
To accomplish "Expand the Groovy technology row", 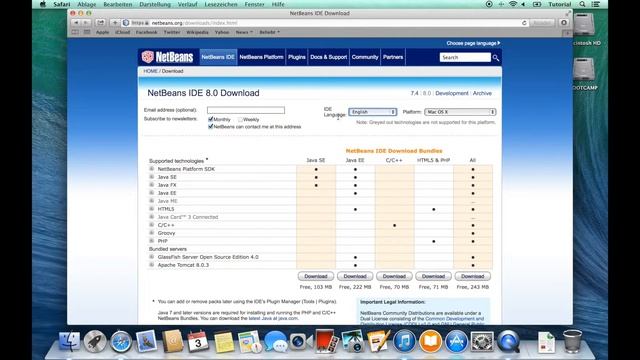I will tap(151, 233).
